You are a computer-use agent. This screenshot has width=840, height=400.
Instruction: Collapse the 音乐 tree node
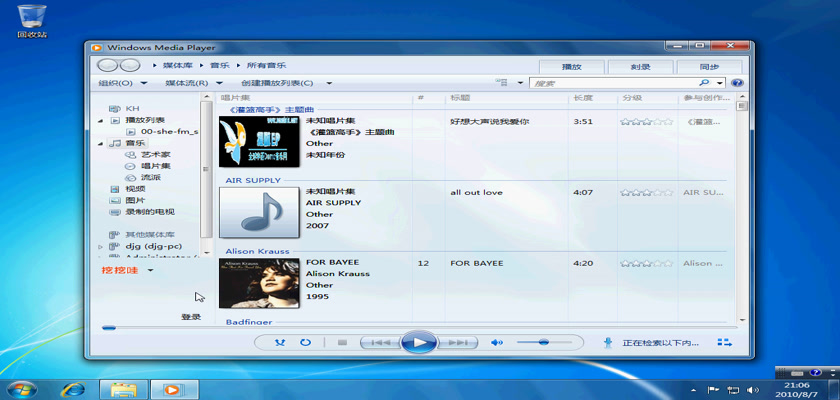[102, 144]
